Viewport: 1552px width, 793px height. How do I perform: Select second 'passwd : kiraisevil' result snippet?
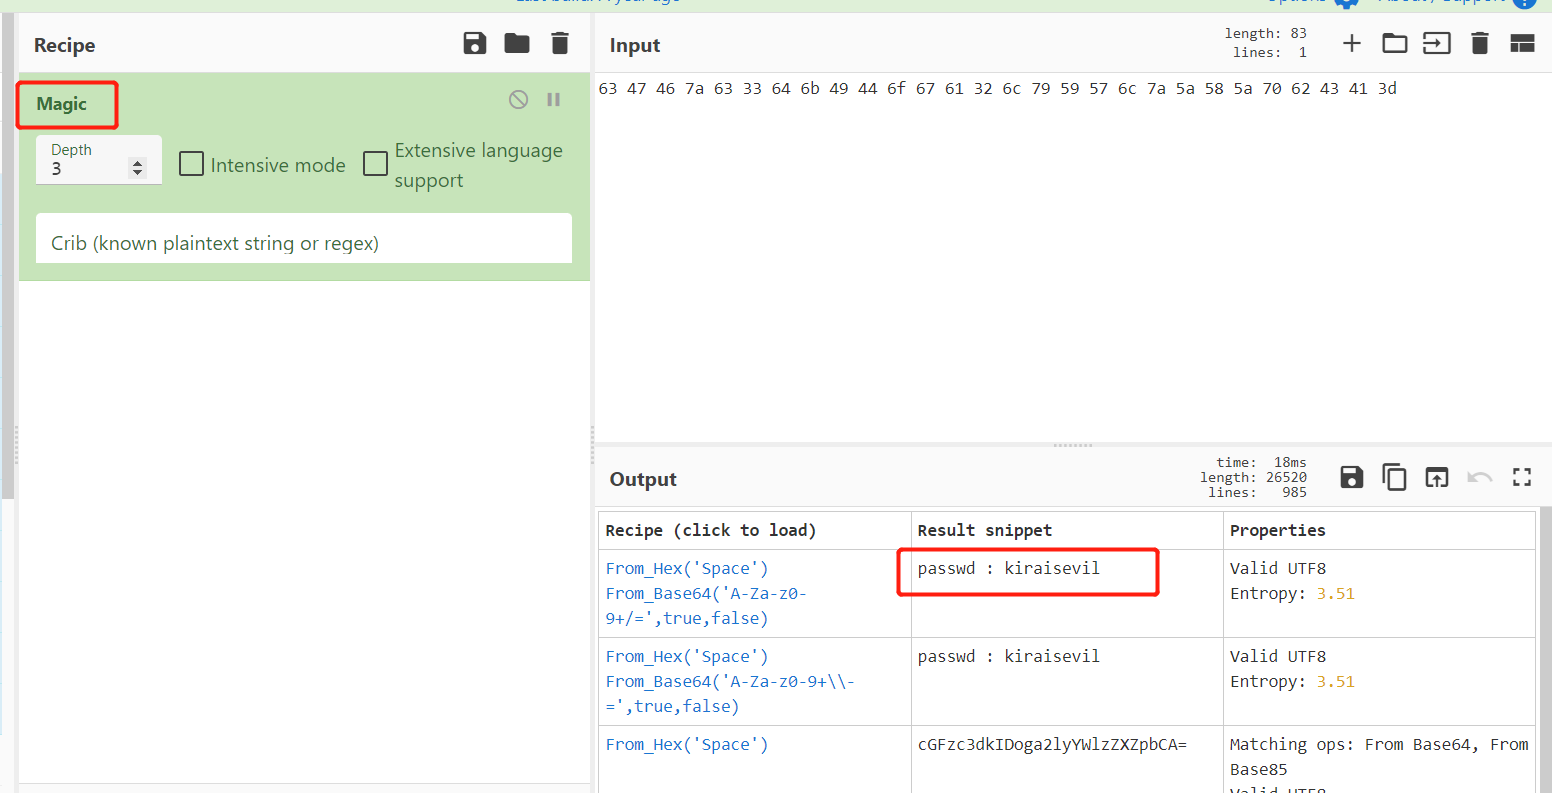click(x=1008, y=656)
